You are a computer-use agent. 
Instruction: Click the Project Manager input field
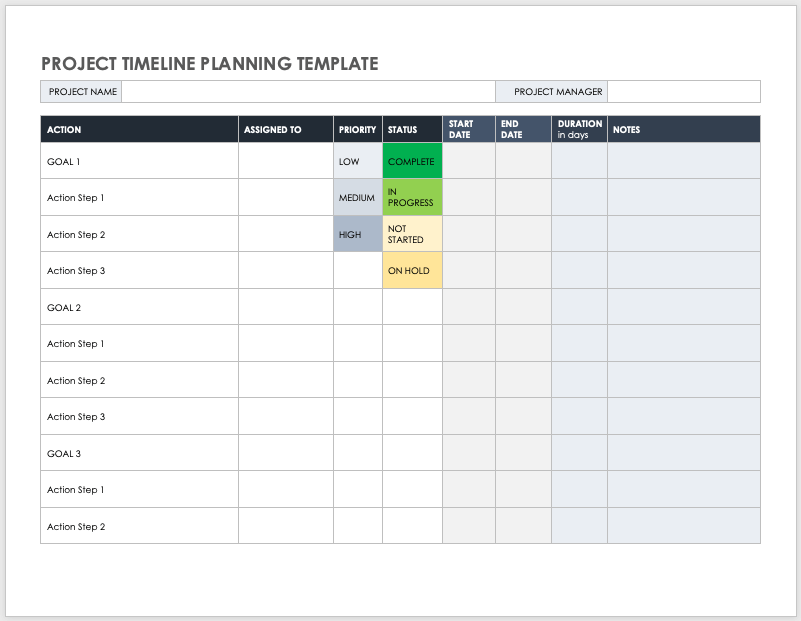(x=683, y=92)
